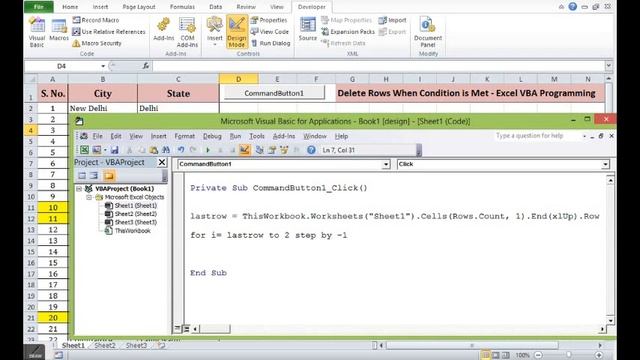Open the Add-Ins ribbon button

[x=163, y=29]
